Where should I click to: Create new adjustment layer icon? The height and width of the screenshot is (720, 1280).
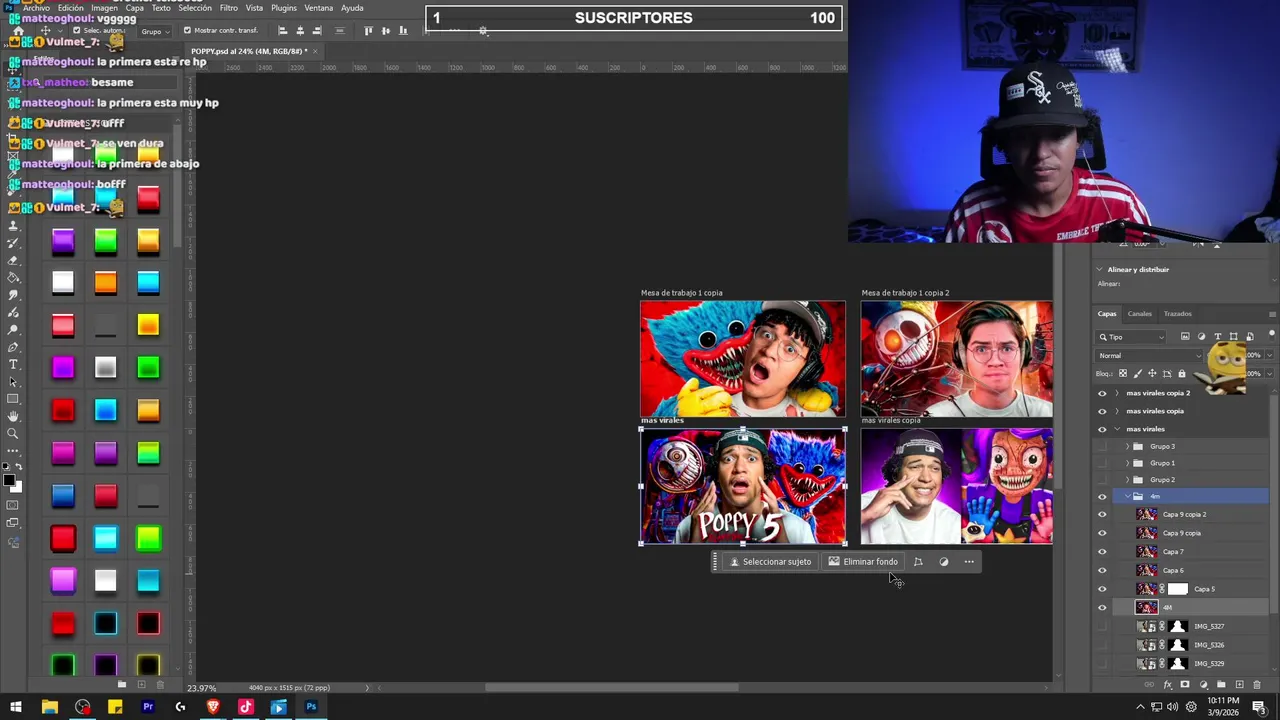[x=1203, y=685]
